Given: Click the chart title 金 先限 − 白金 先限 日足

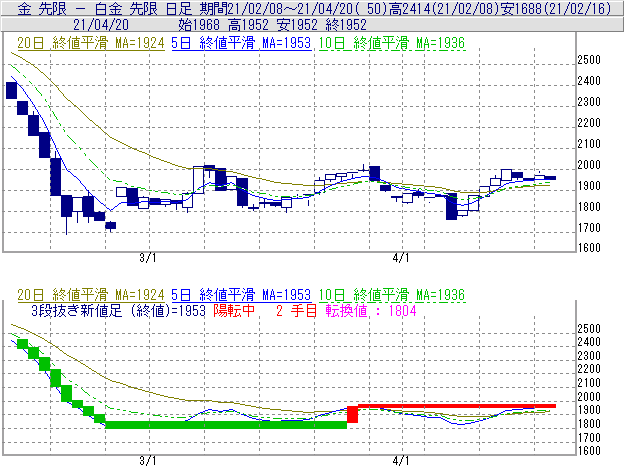Looking at the screenshot, I should pos(104,9).
